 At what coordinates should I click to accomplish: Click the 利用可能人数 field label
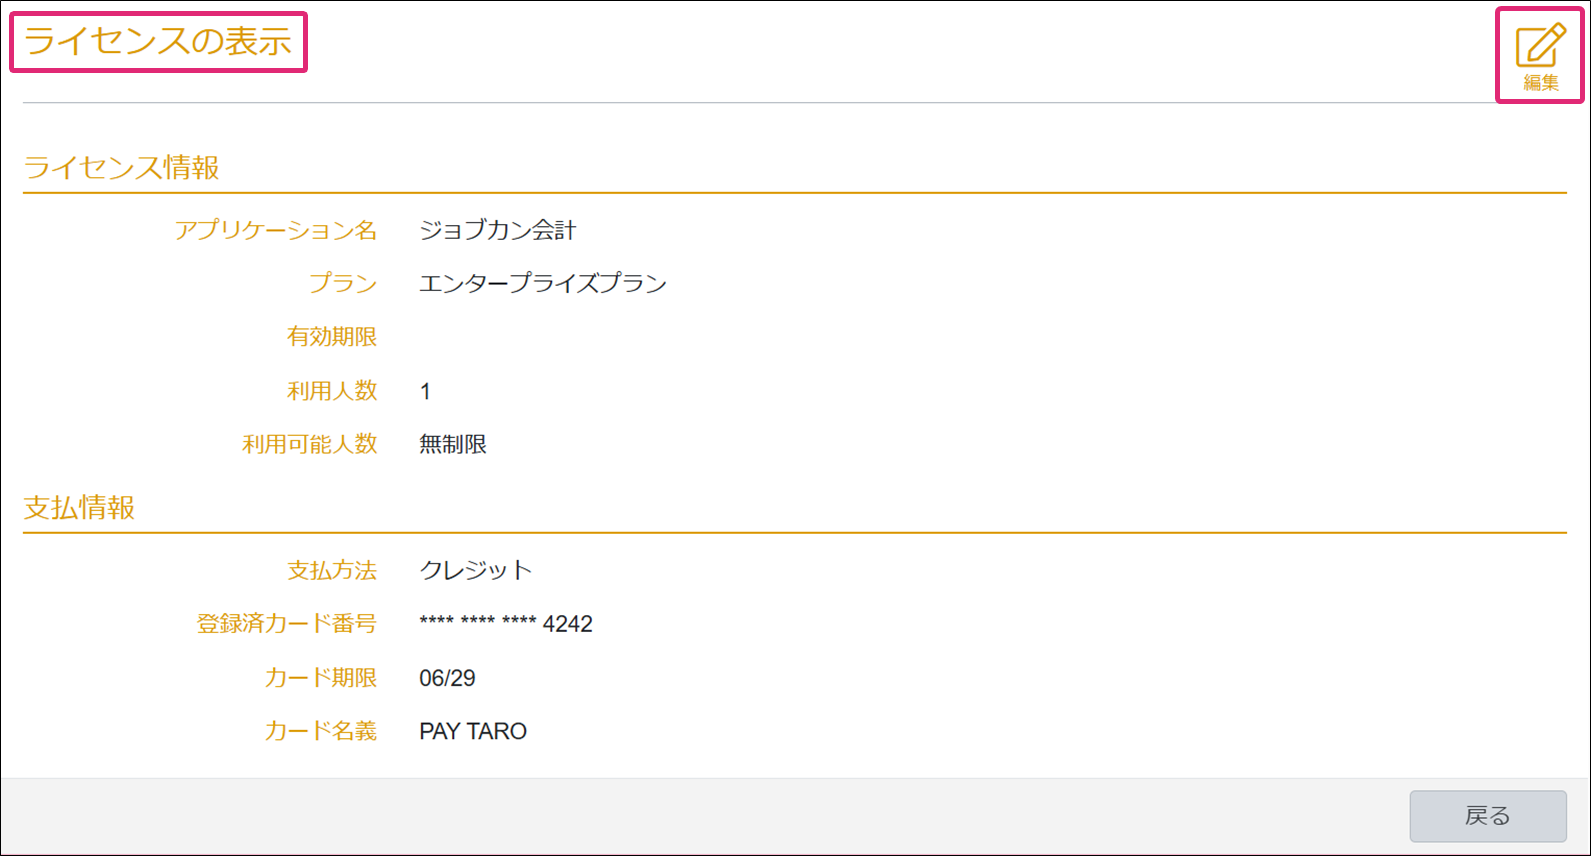click(x=310, y=444)
